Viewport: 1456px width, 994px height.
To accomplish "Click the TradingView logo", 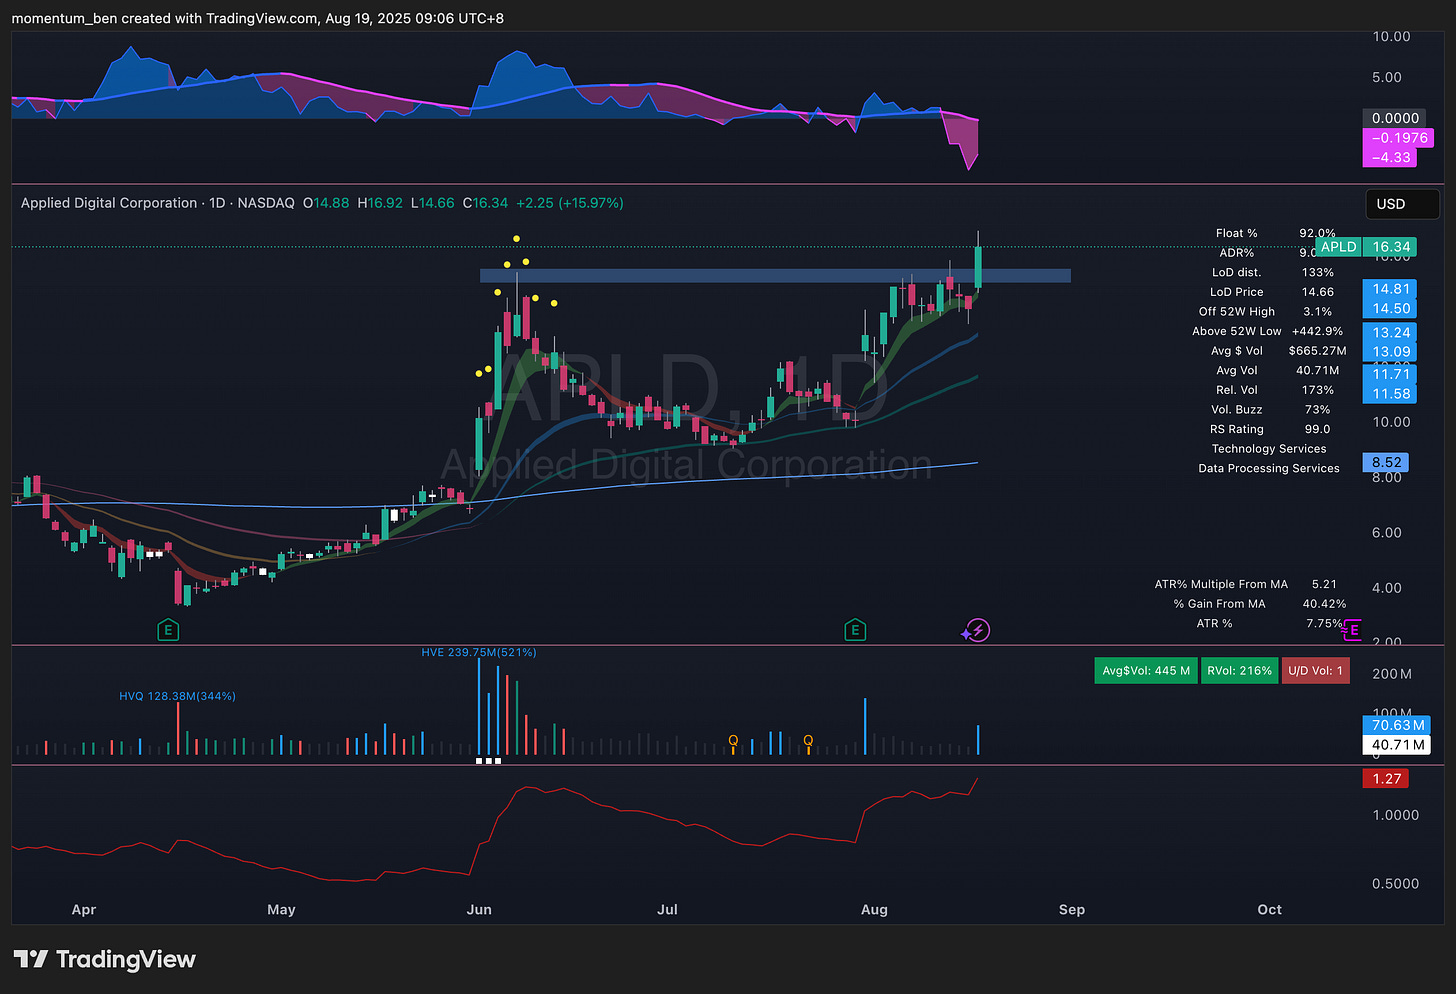I will point(104,959).
